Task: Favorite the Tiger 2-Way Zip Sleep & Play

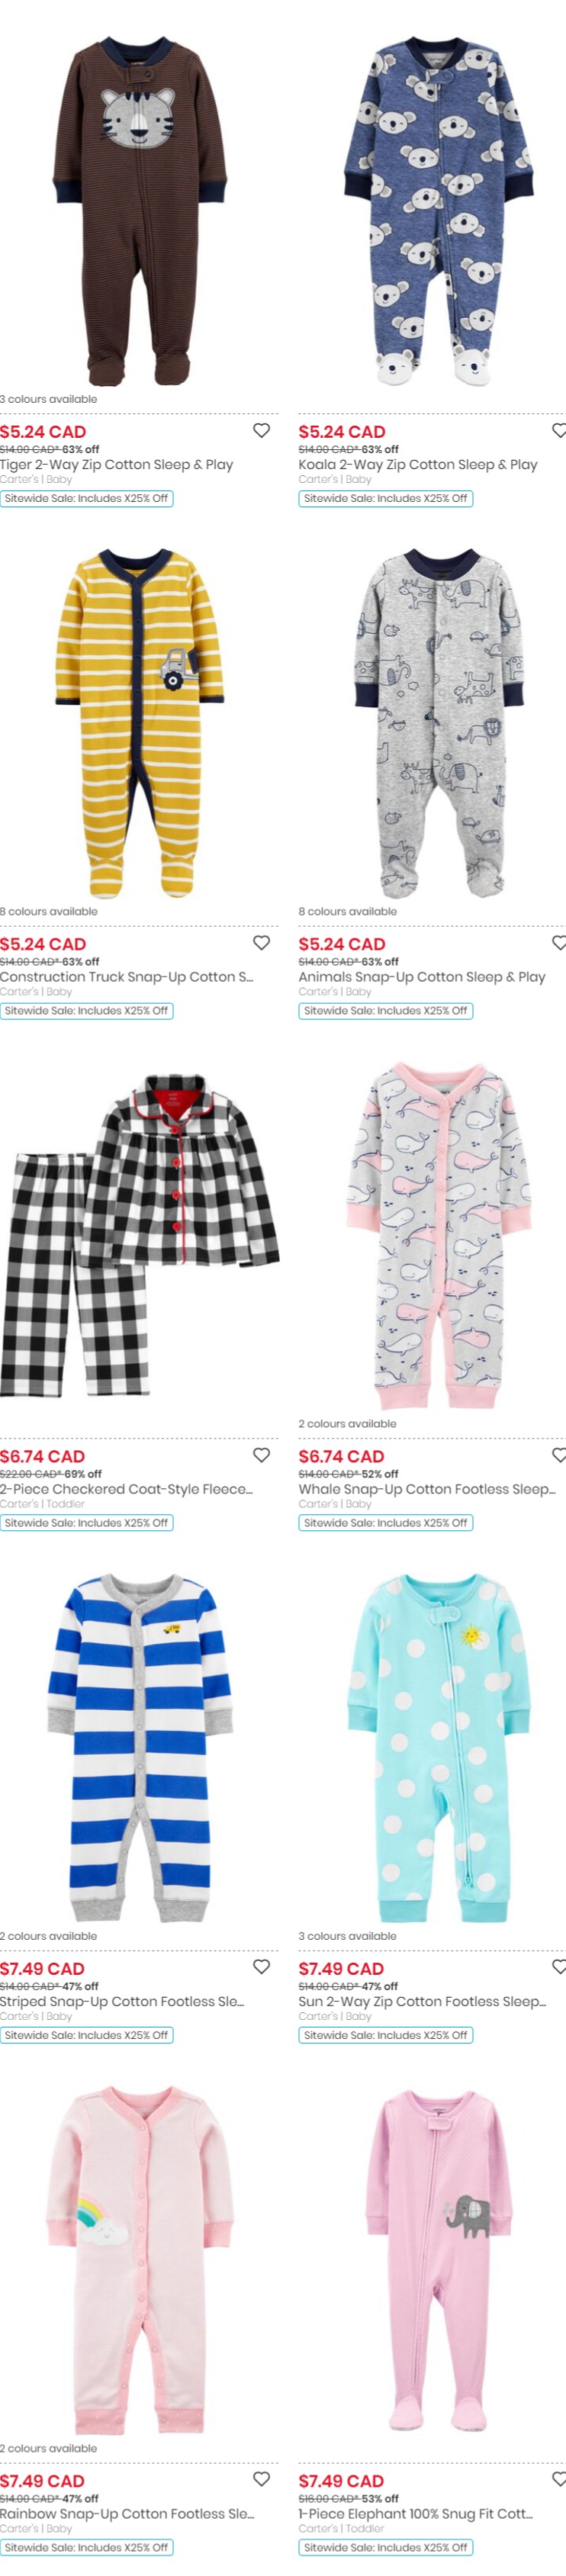Action: pos(261,430)
